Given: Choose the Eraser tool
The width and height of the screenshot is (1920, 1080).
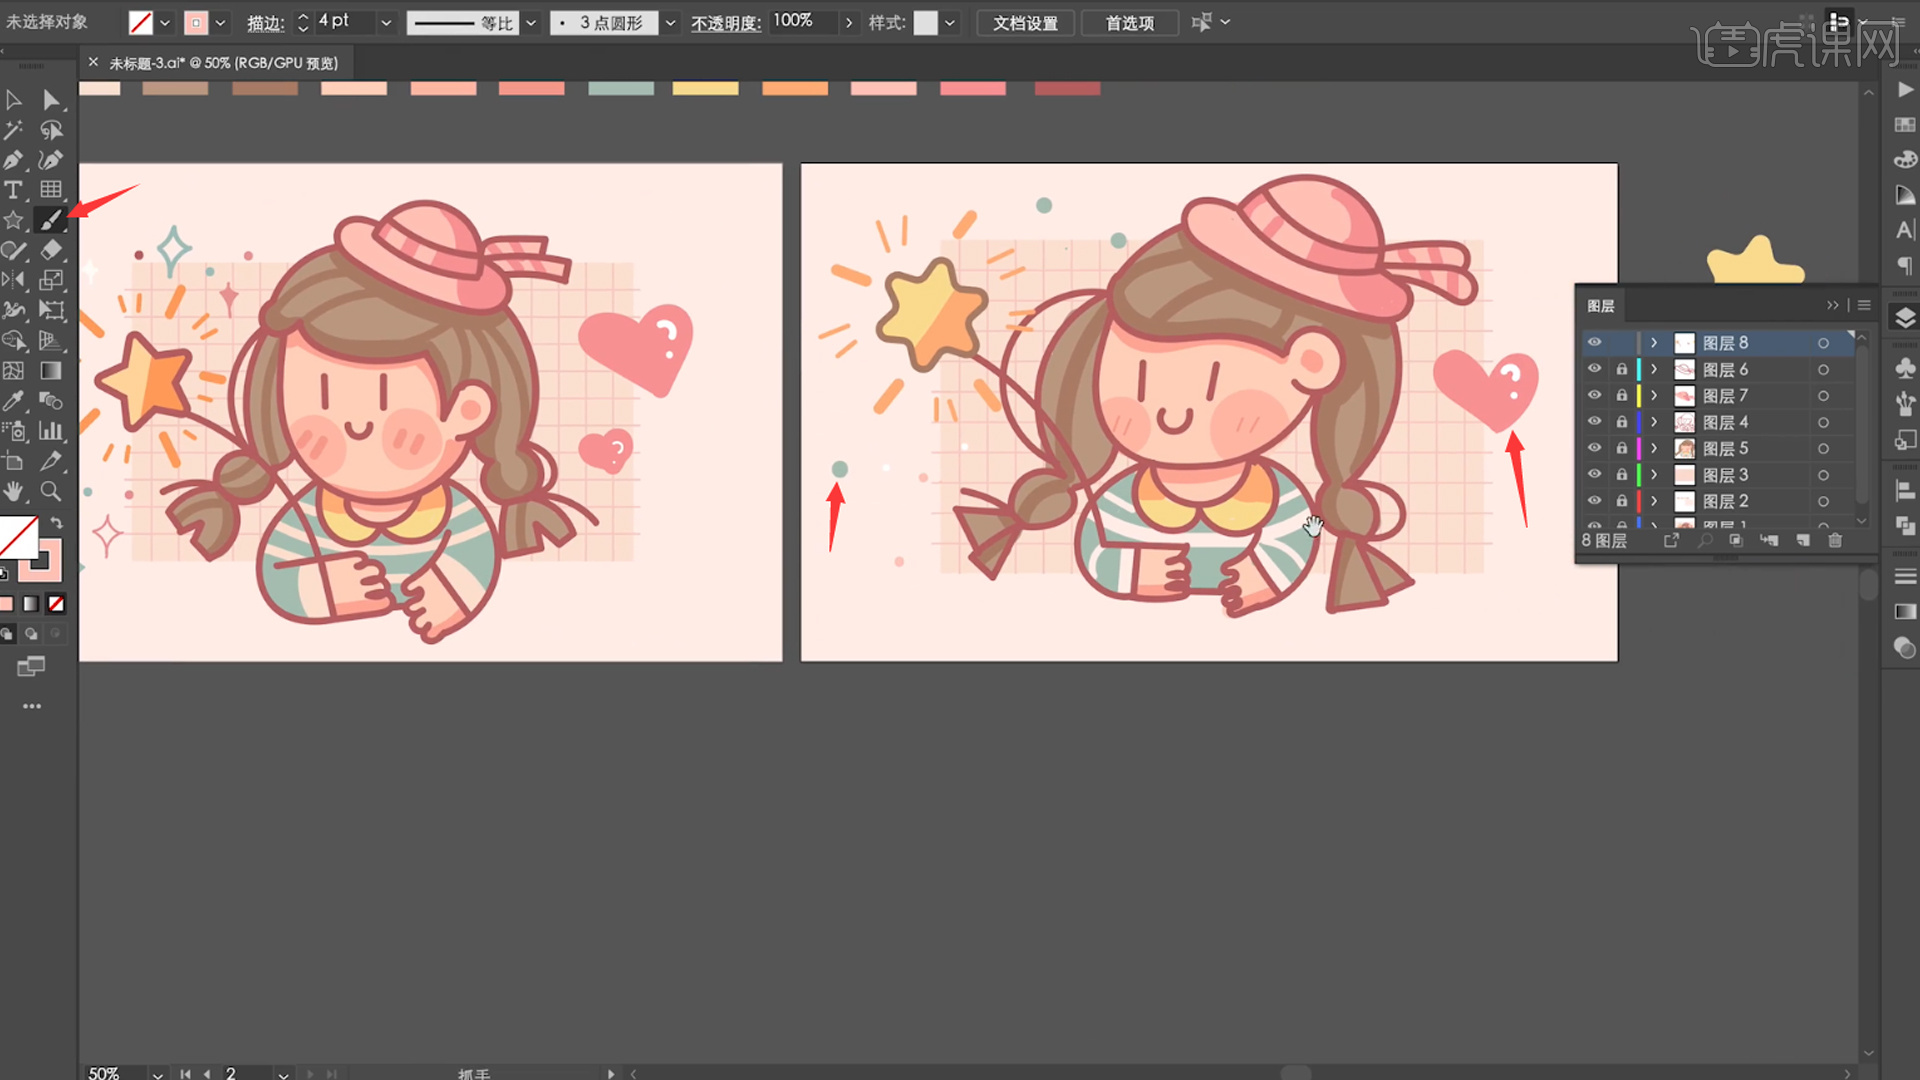Looking at the screenshot, I should coord(50,250).
